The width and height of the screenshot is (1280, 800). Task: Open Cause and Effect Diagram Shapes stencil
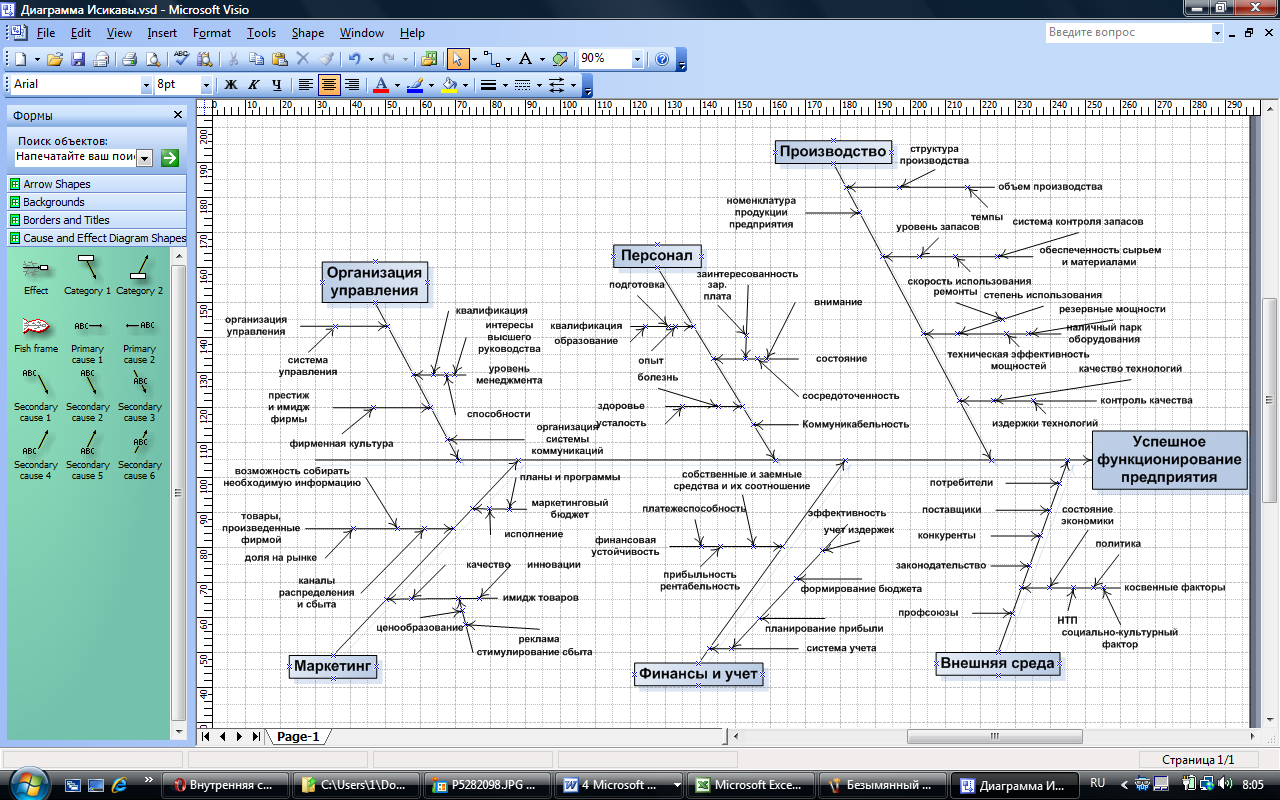tap(97, 238)
